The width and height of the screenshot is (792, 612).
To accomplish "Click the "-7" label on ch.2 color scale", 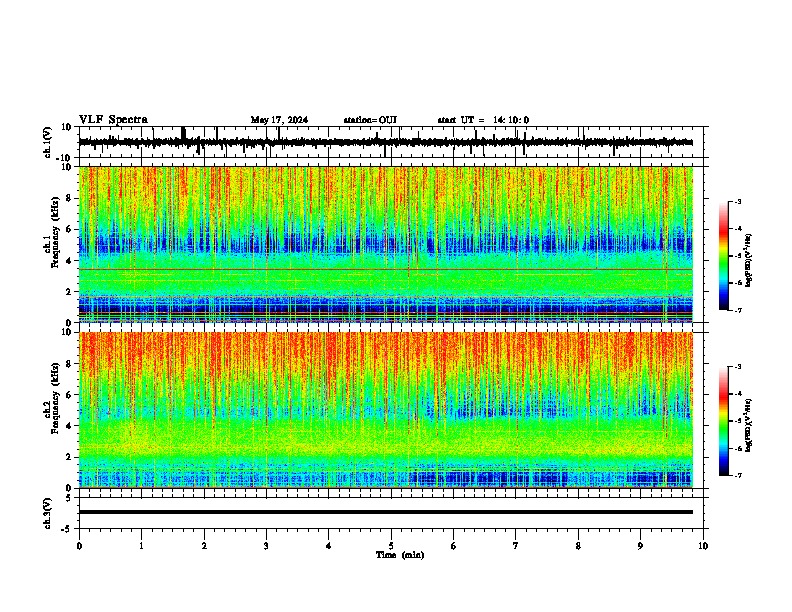I will [x=738, y=475].
